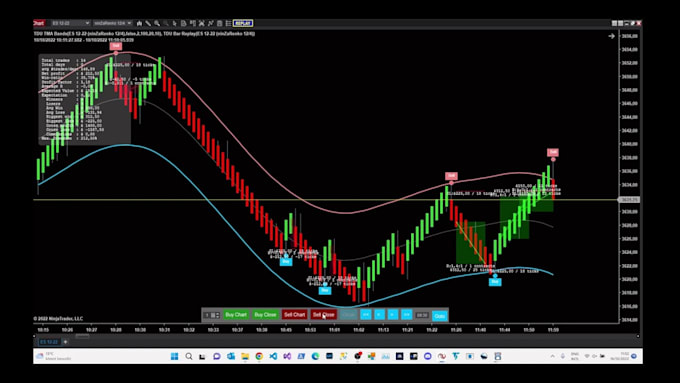Open the Chat icon on taskbar
This screenshot has width=680, height=383.
pos(216,356)
